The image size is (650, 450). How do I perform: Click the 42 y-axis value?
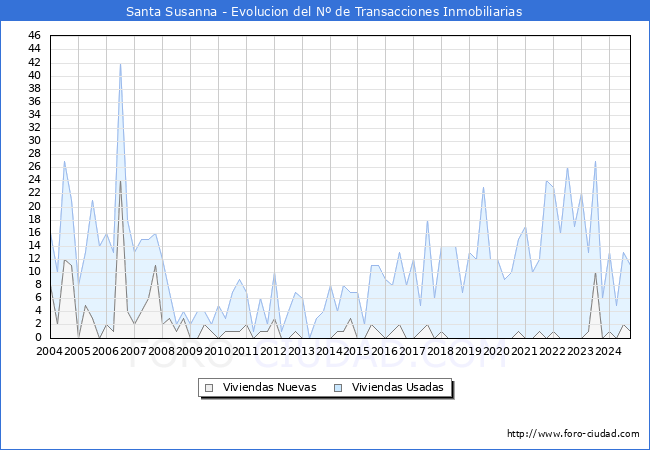[x=34, y=62]
